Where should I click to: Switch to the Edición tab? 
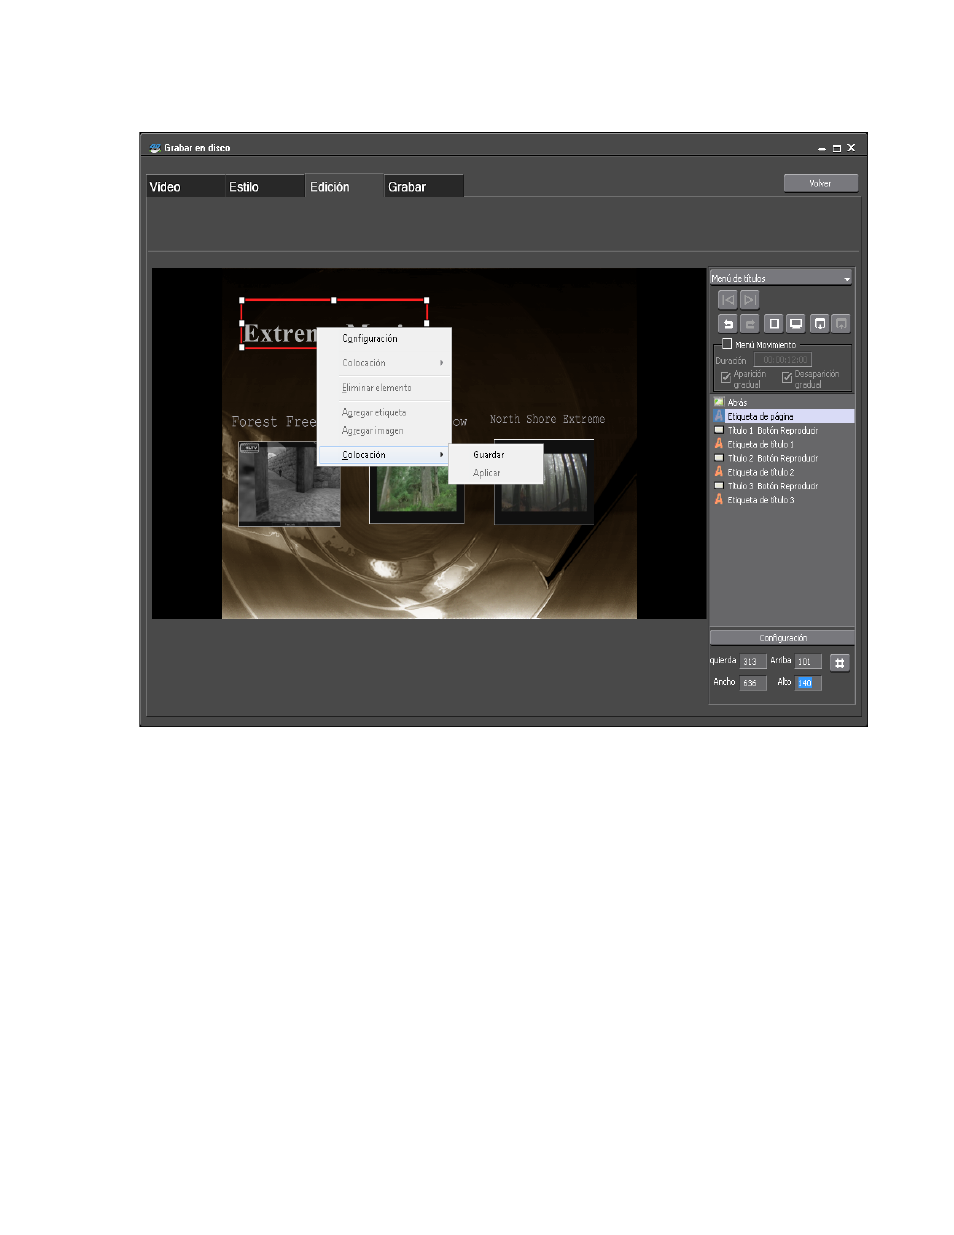coord(345,187)
